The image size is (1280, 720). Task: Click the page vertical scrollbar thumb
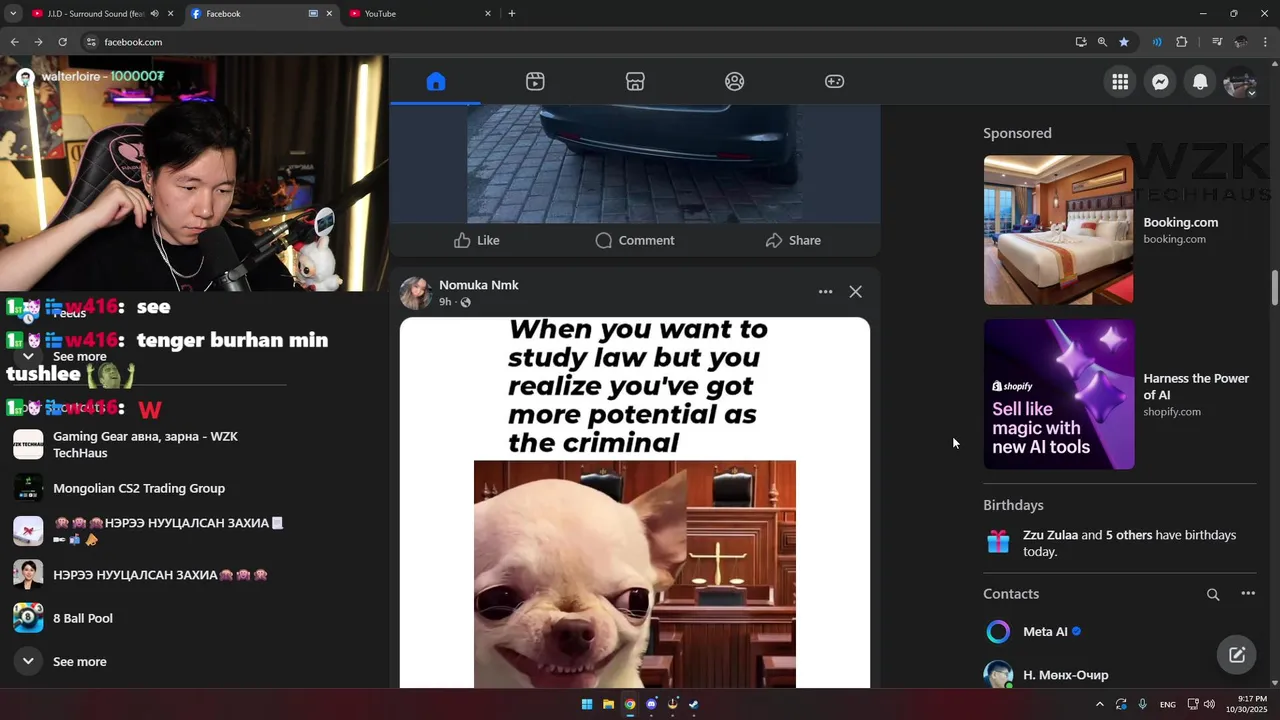(x=1274, y=288)
